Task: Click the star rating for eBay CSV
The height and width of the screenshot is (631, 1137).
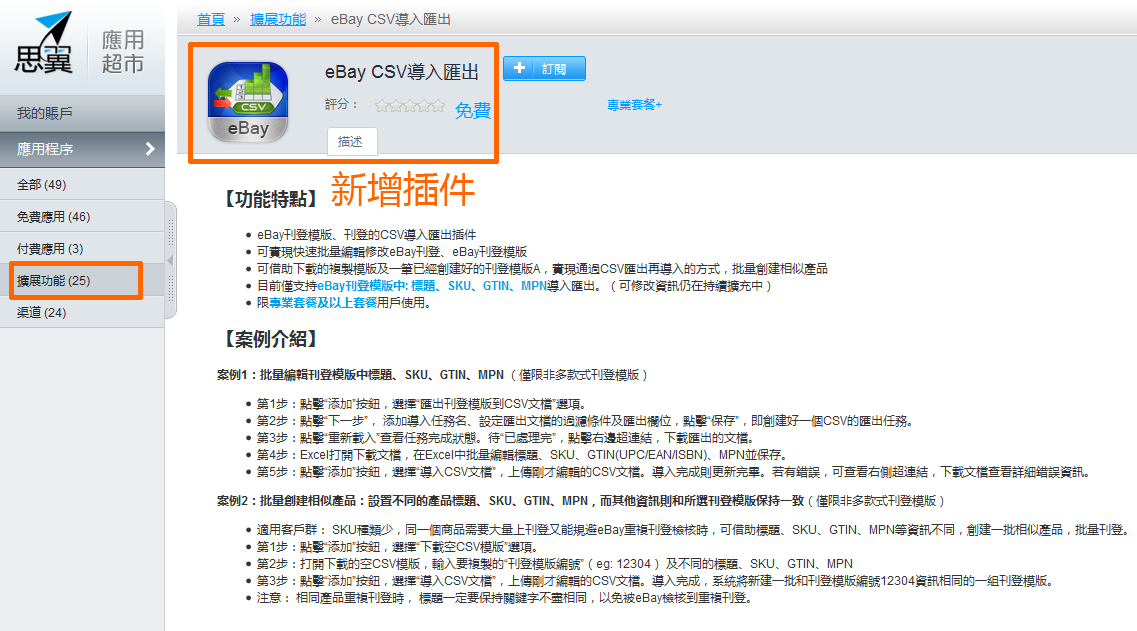Action: coord(410,106)
